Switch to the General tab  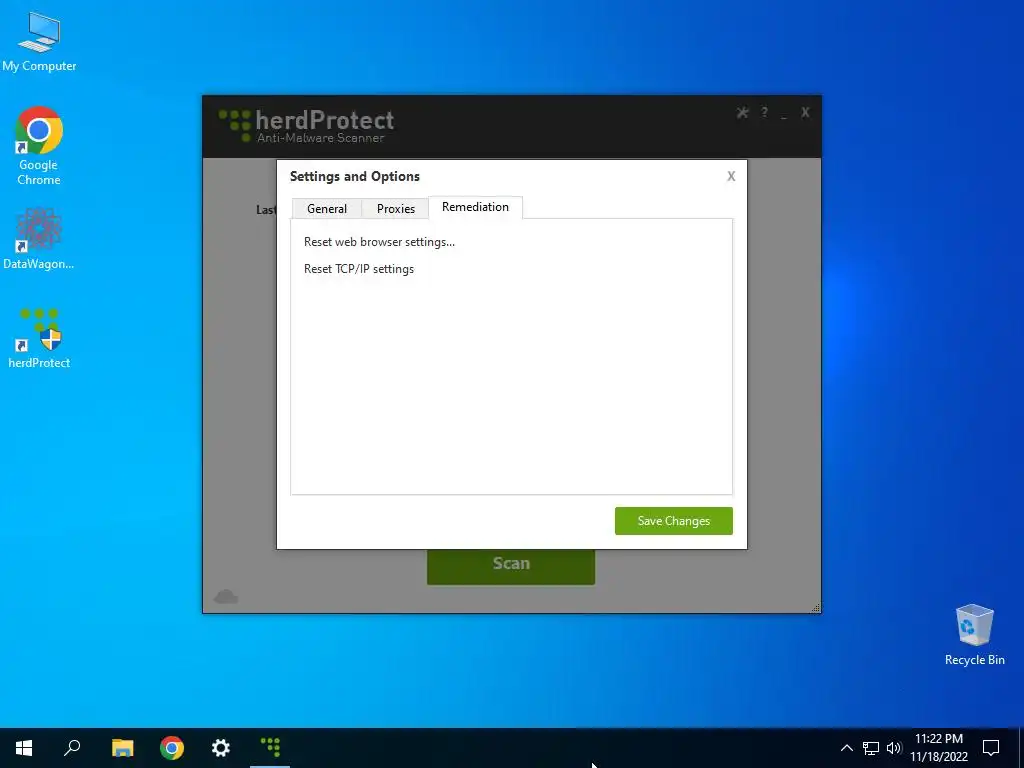tap(327, 208)
